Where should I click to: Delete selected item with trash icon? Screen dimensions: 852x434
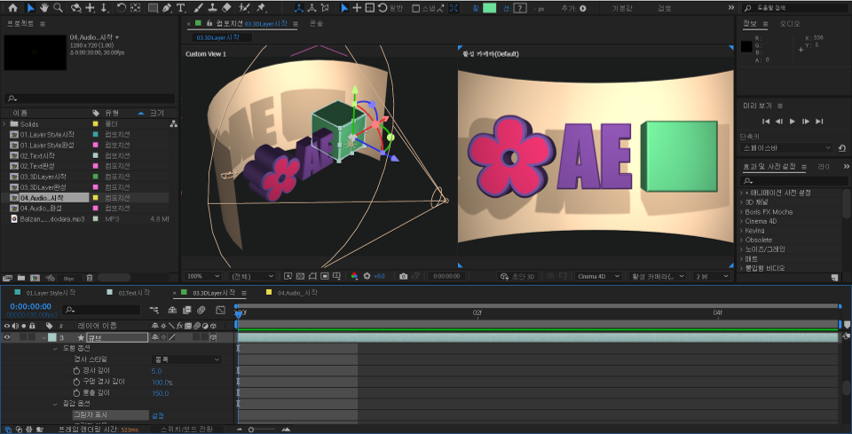(90, 278)
